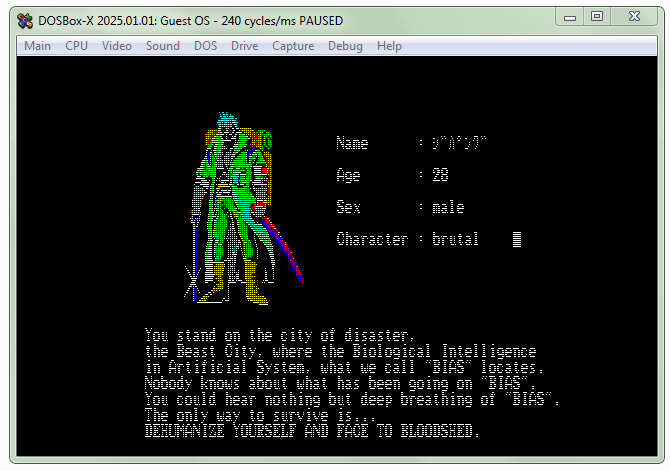Open the DOS menu
This screenshot has height=471, width=670.
[206, 46]
